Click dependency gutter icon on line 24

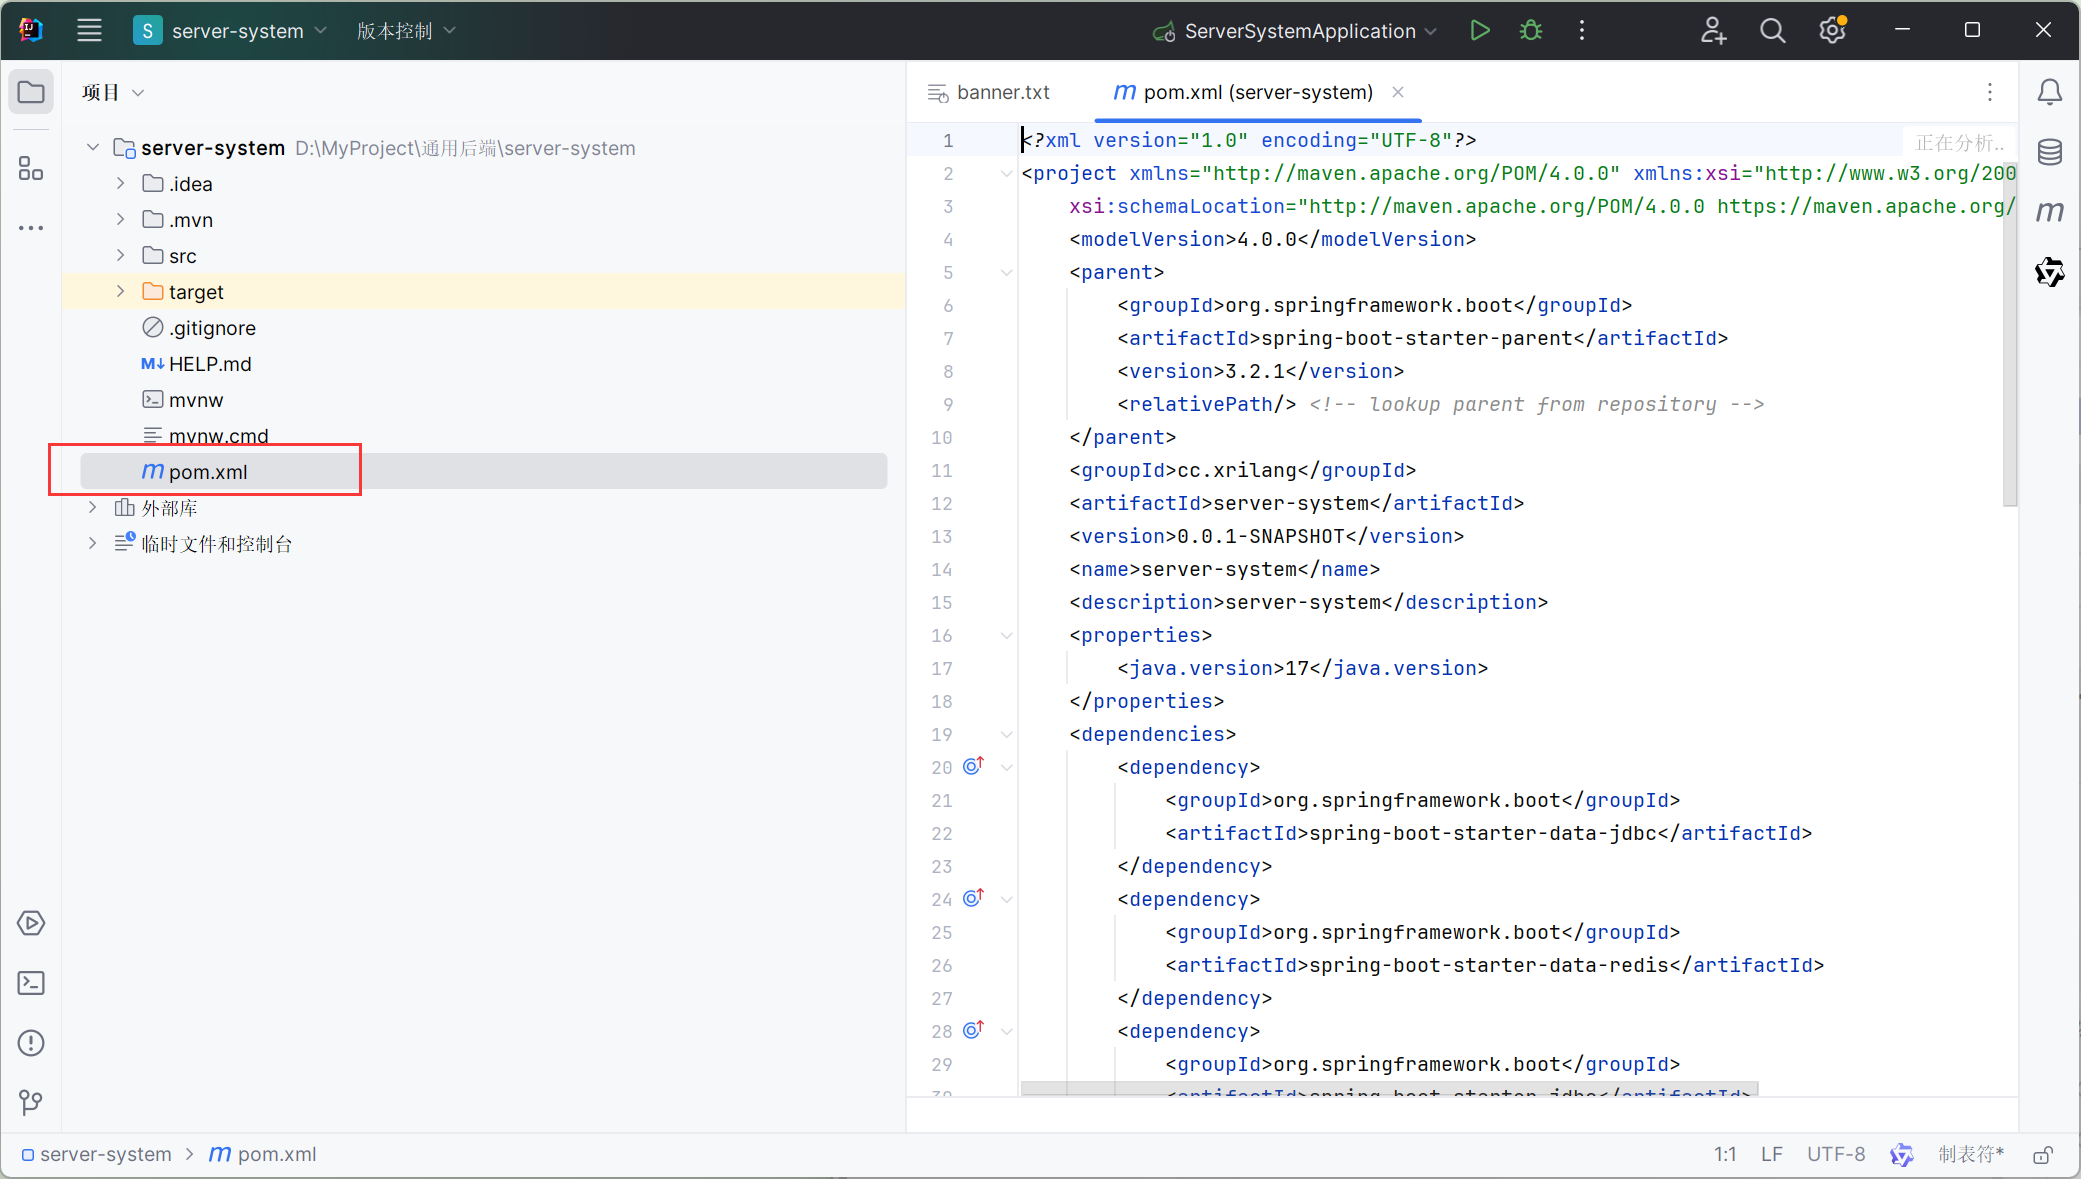point(973,898)
